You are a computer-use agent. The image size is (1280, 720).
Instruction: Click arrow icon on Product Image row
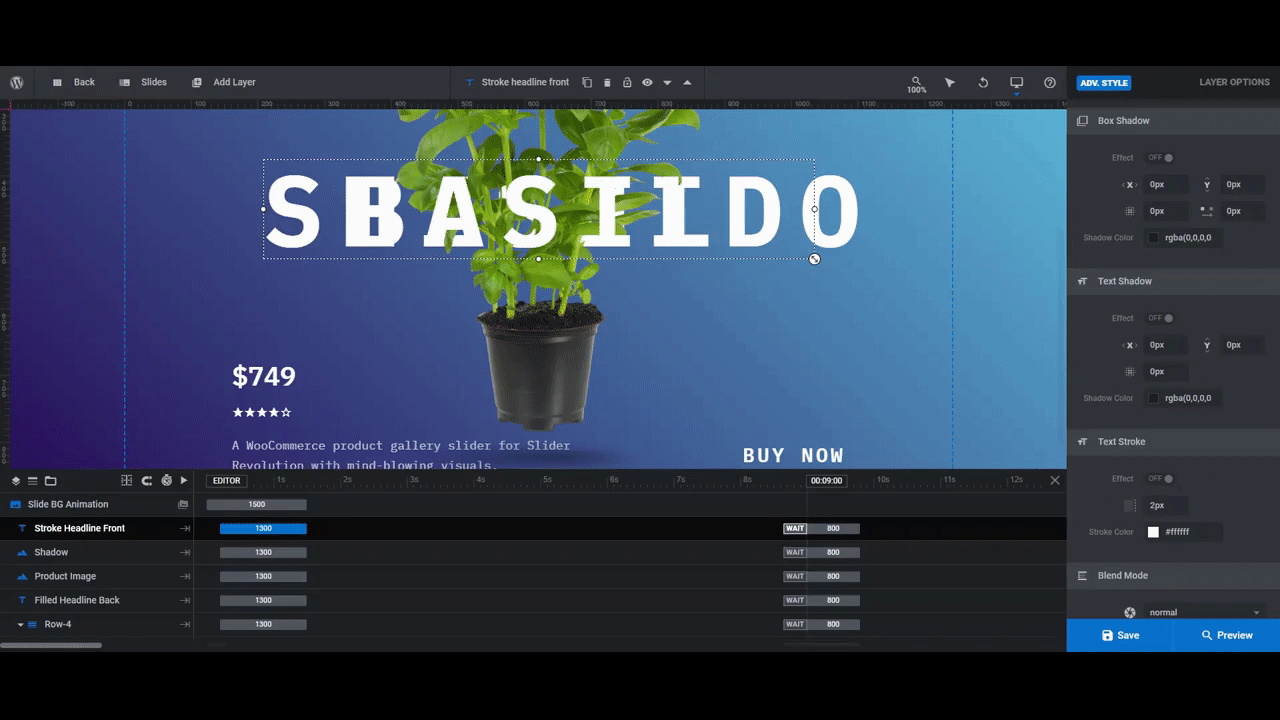click(x=185, y=576)
